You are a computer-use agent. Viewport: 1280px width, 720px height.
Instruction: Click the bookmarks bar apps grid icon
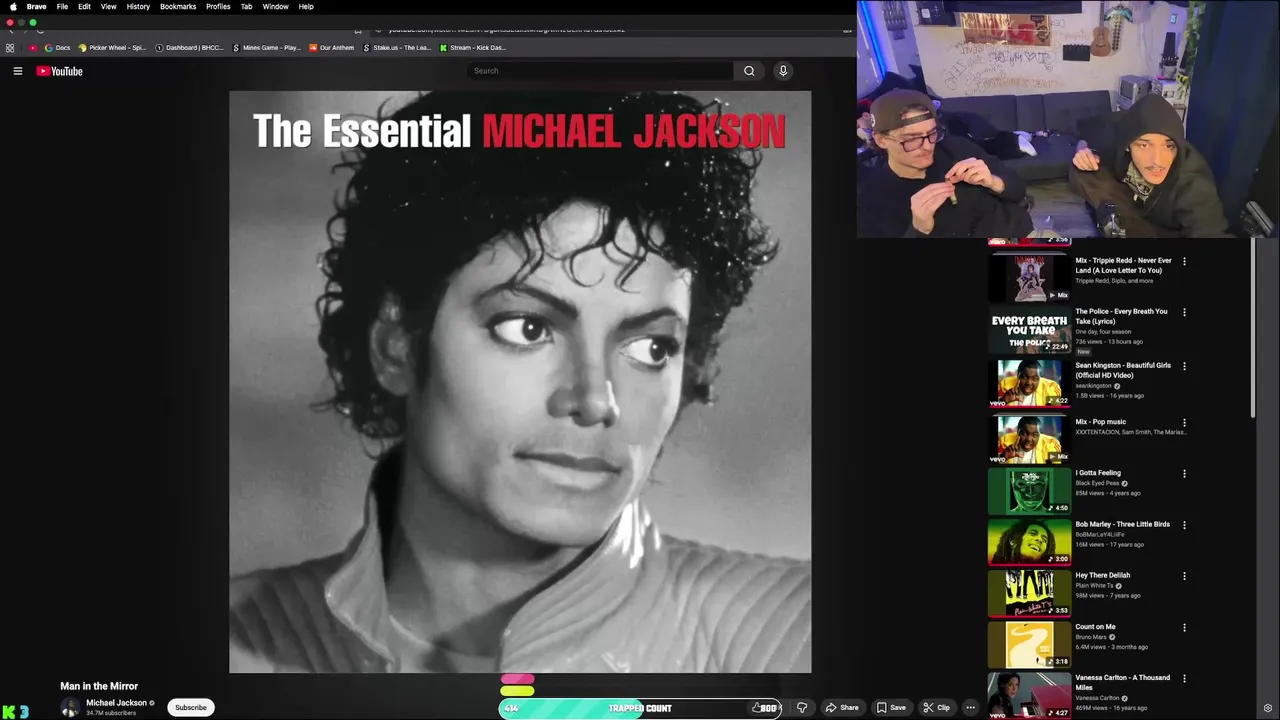pos(10,48)
